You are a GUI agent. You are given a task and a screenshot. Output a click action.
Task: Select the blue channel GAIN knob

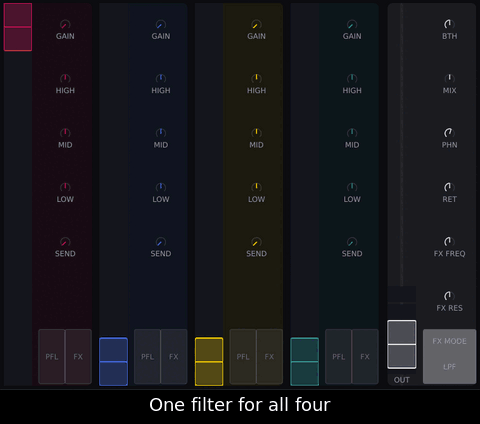(161, 24)
